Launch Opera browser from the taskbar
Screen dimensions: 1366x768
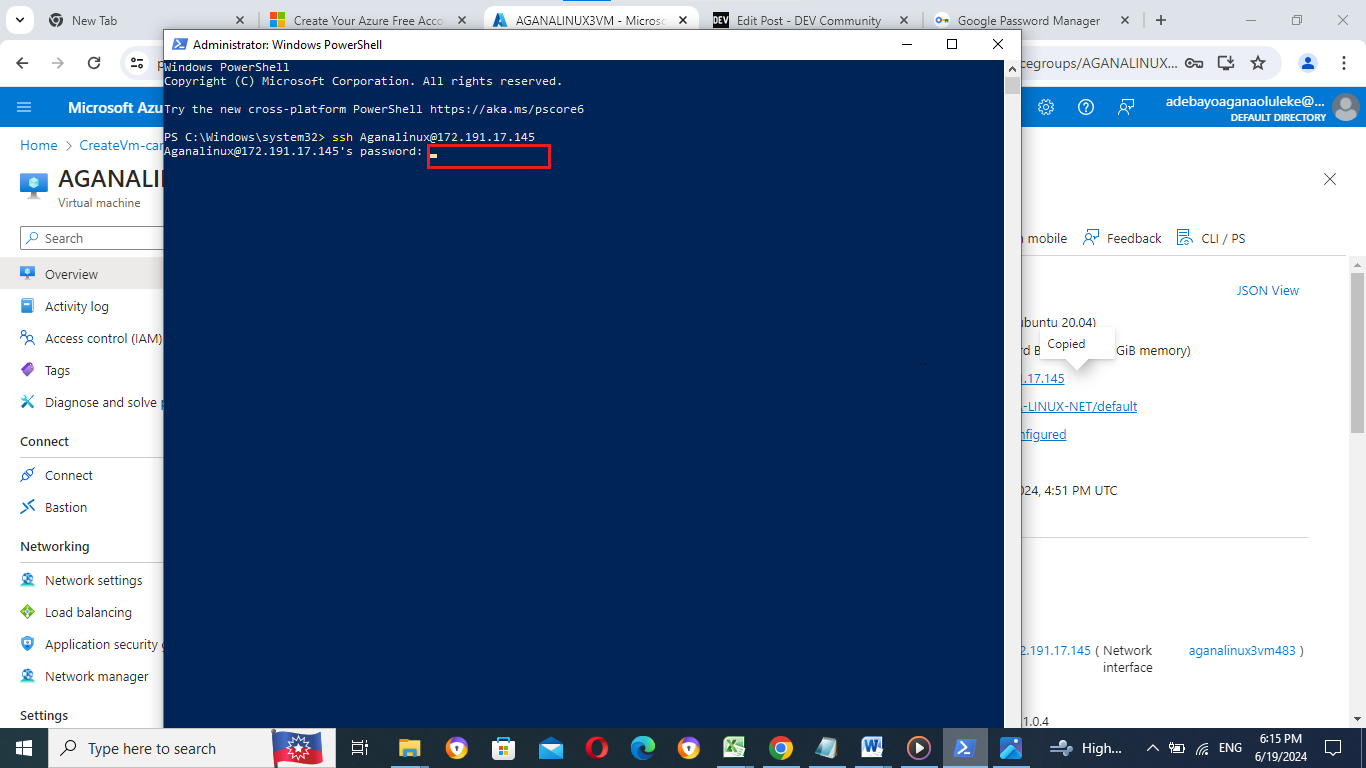click(597, 748)
